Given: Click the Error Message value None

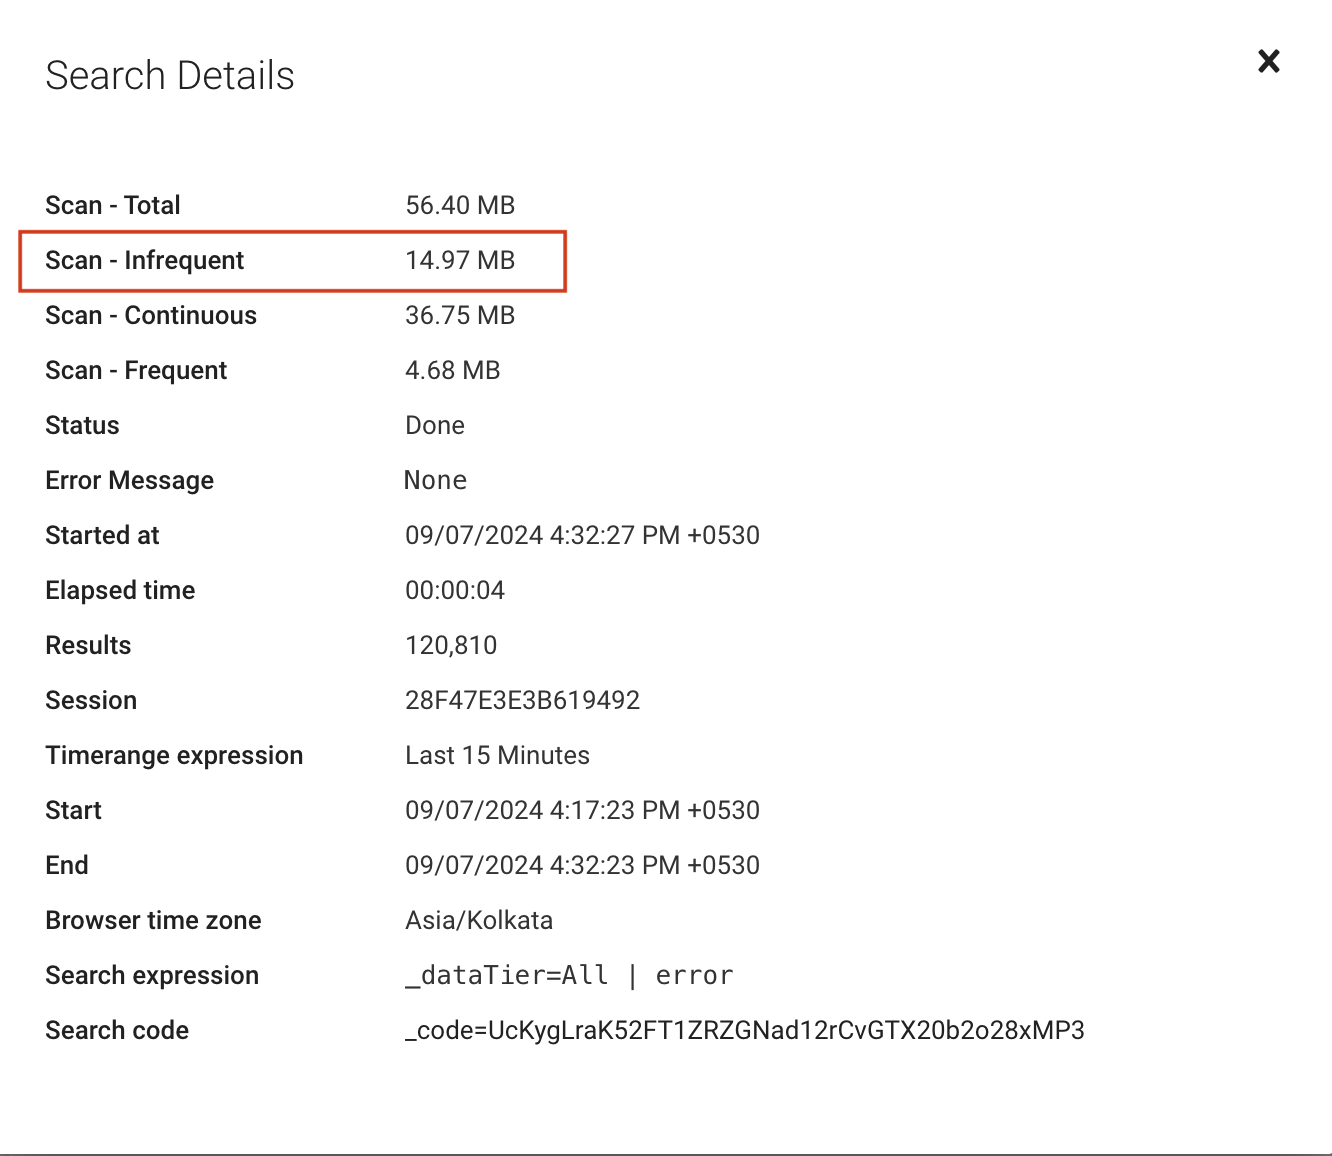Looking at the screenshot, I should (x=435, y=480).
